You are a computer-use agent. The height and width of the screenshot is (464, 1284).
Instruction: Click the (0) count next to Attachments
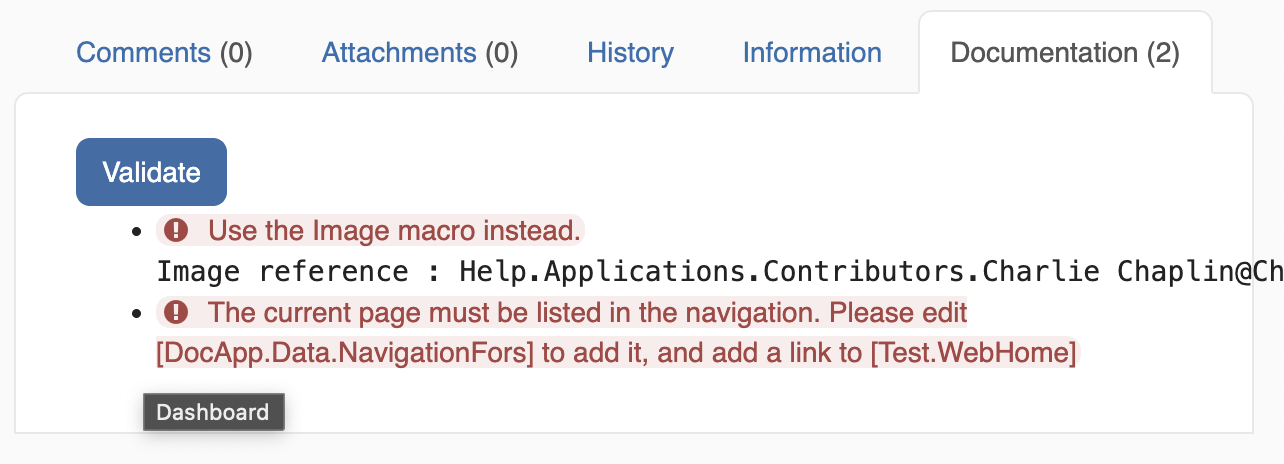tap(502, 53)
